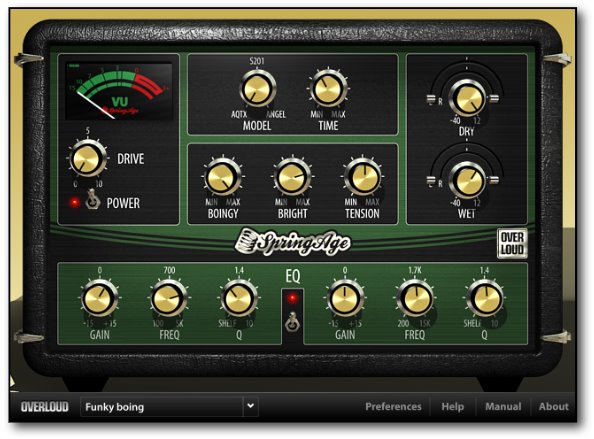
Task: Click the BOINGY knob
Action: pos(223,177)
